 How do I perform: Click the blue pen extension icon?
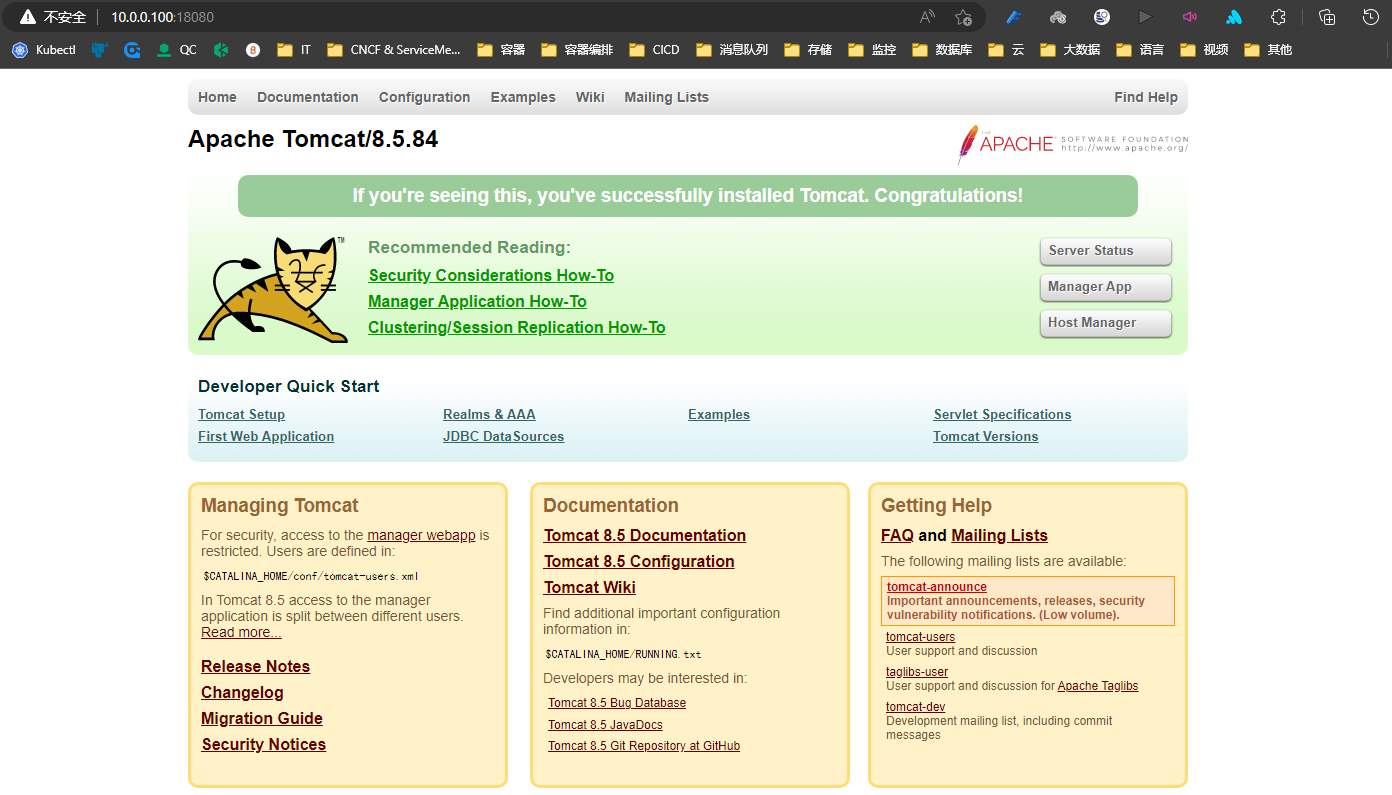[1013, 17]
